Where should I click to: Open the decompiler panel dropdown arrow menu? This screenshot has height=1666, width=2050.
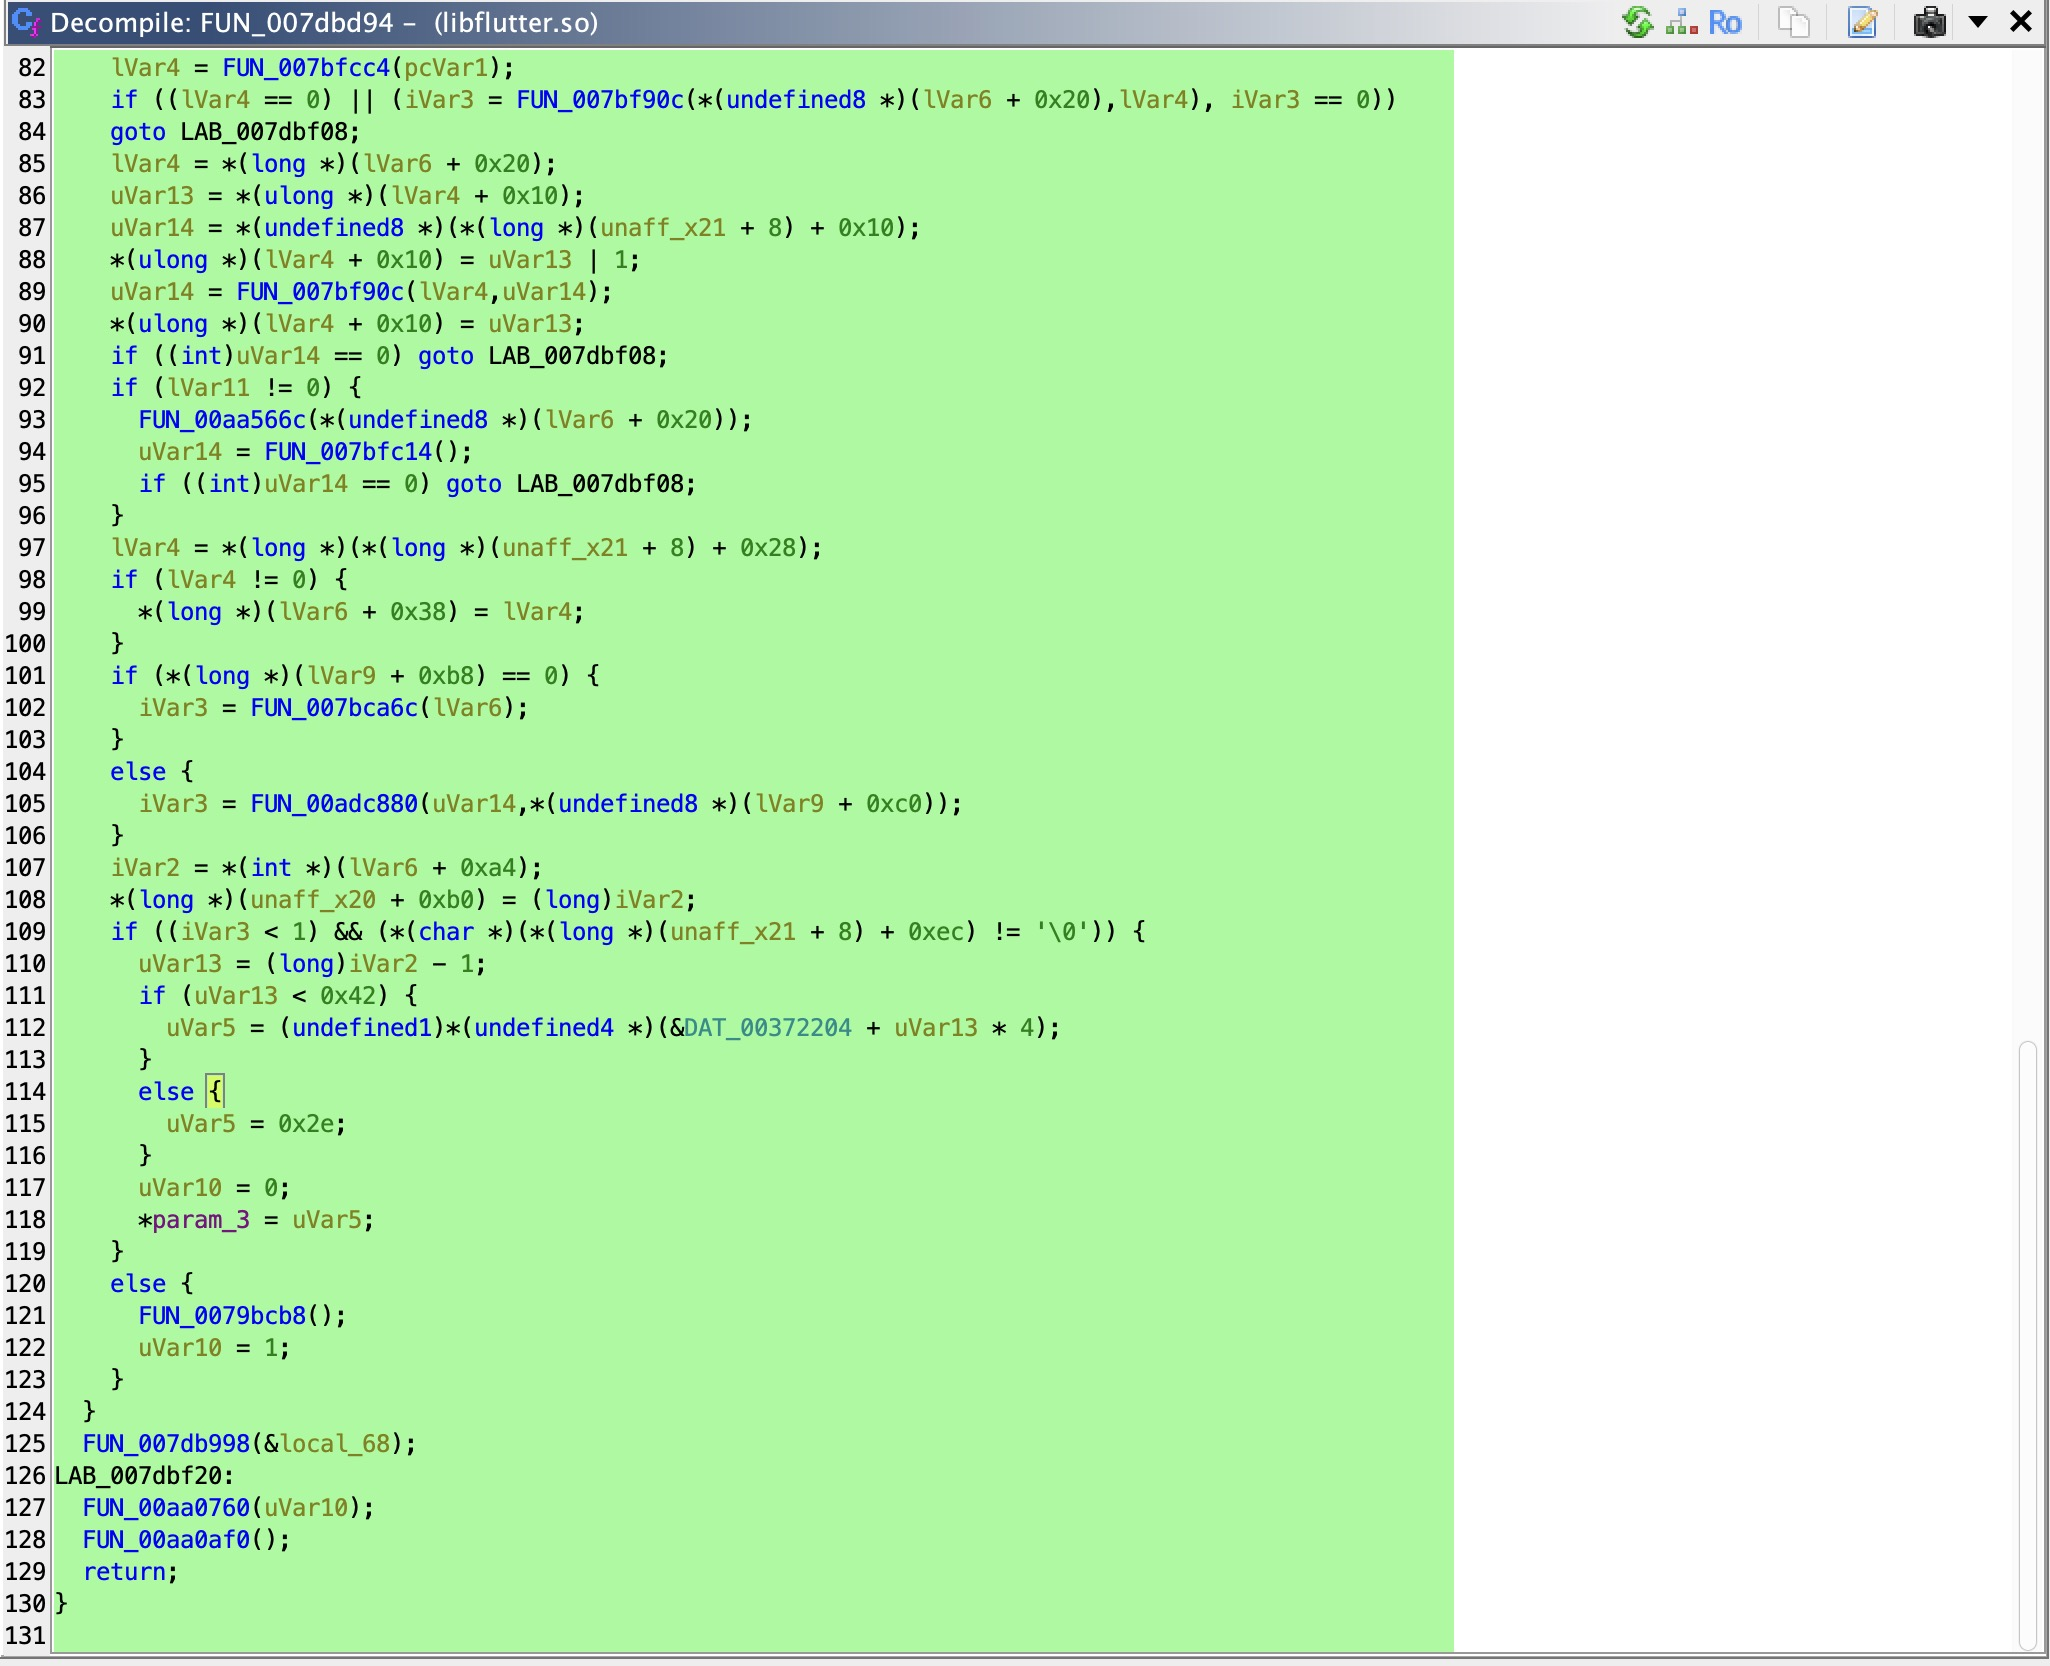click(x=1977, y=22)
